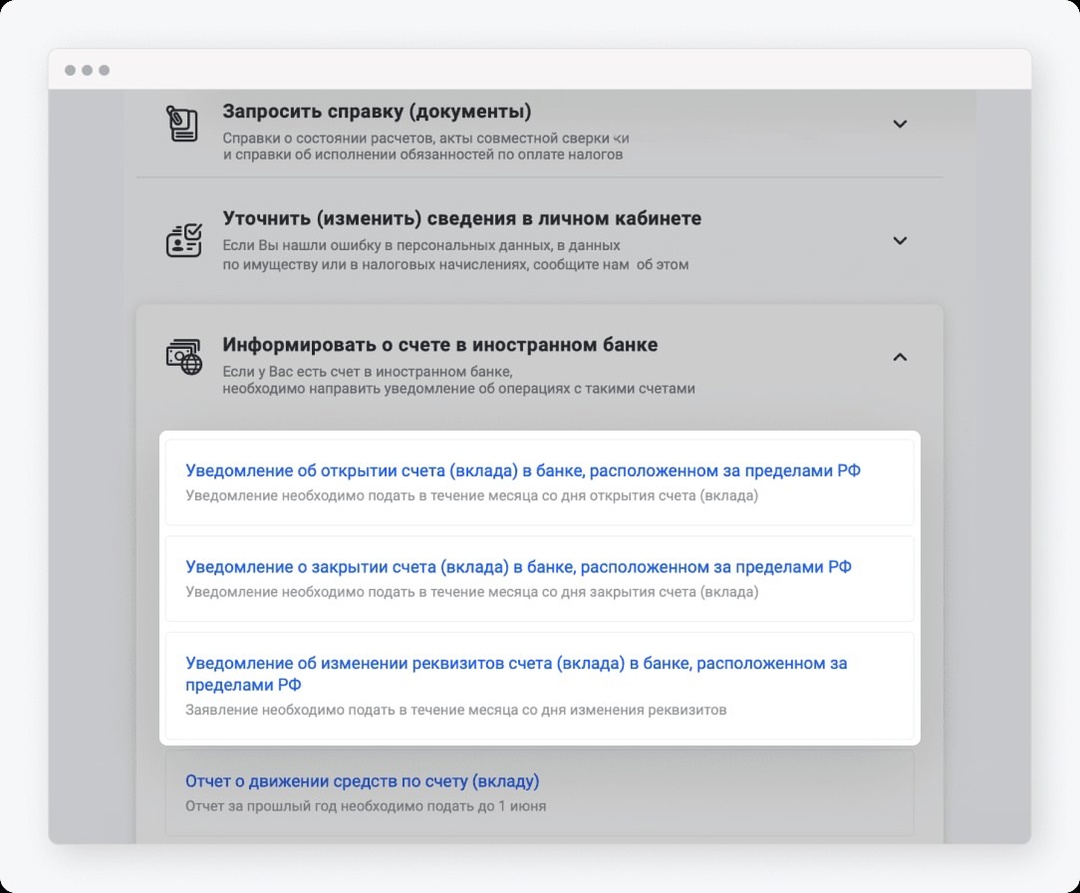Screen dimensions: 1080x893
Task: Expand the 'Запросить справку (документы)' section chevron
Action: (x=899, y=124)
